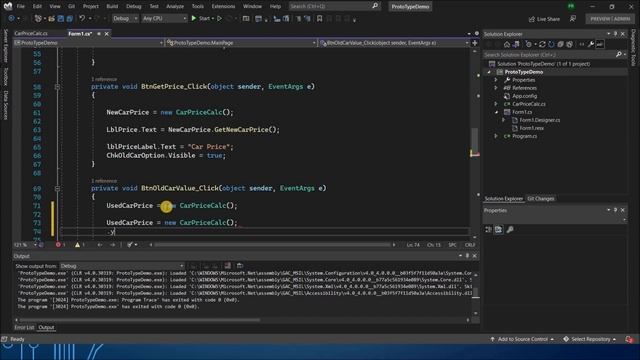This screenshot has height=360, width=640.
Task: Toggle Auto Hide pin on Properties panel
Action: 615,210
